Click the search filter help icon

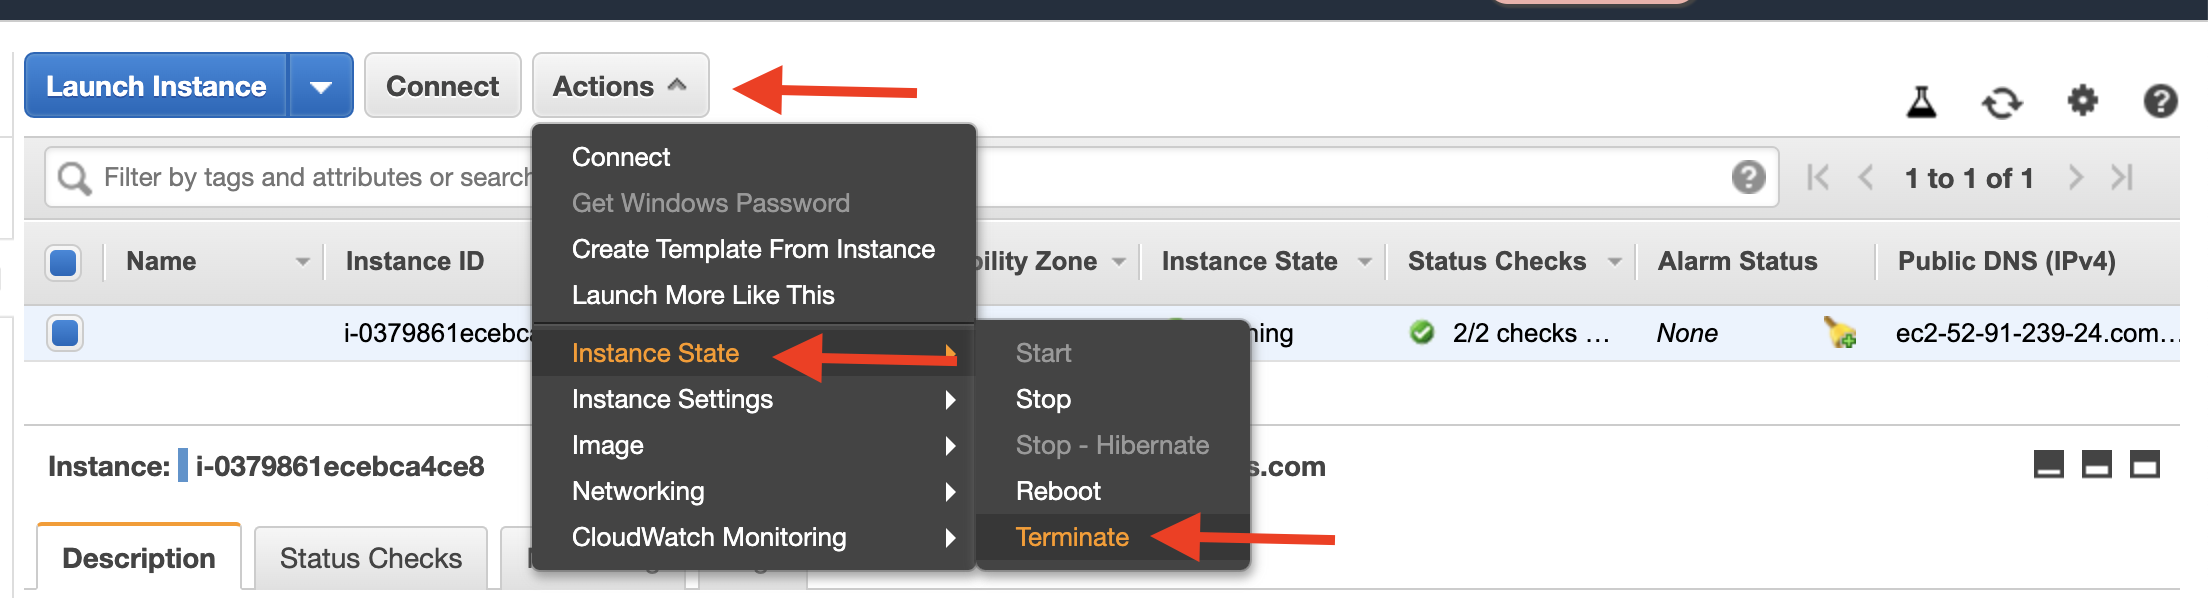click(1748, 177)
